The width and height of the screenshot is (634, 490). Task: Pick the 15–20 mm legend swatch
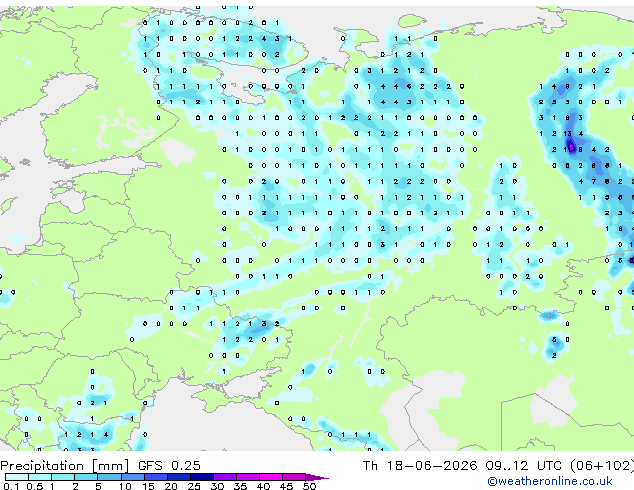(x=156, y=477)
